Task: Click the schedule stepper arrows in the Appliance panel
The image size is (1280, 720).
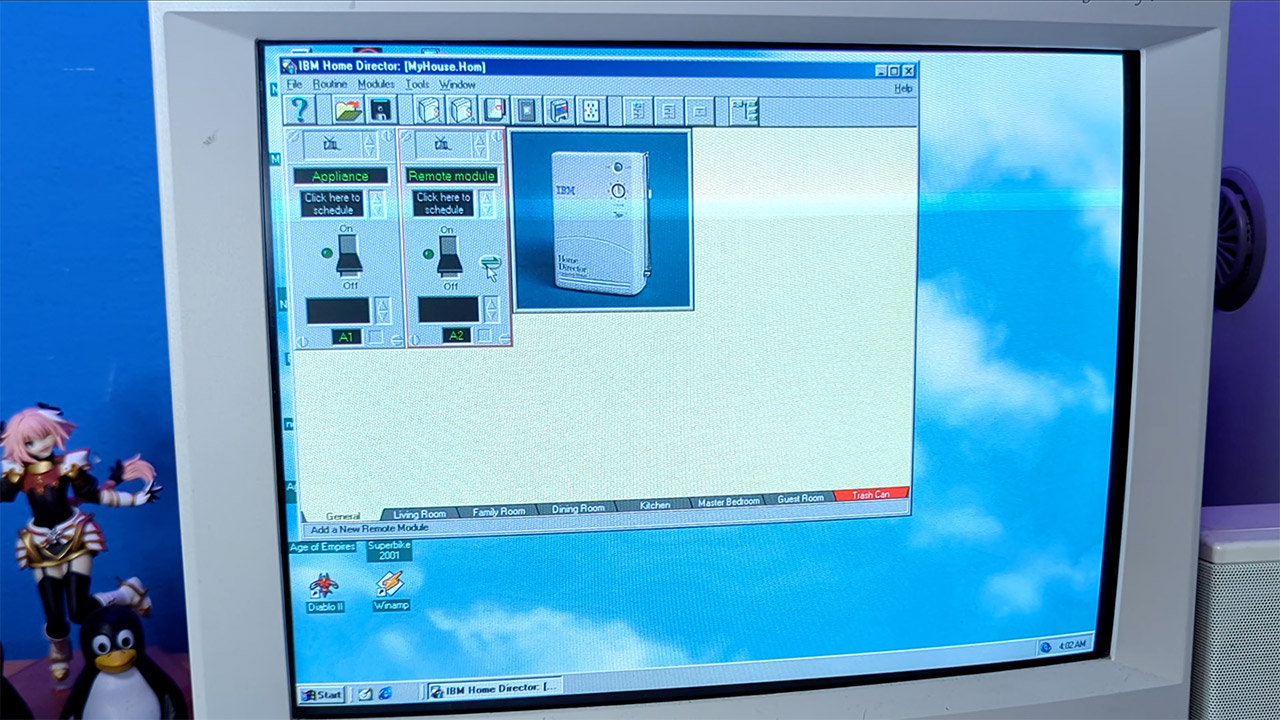Action: point(377,204)
